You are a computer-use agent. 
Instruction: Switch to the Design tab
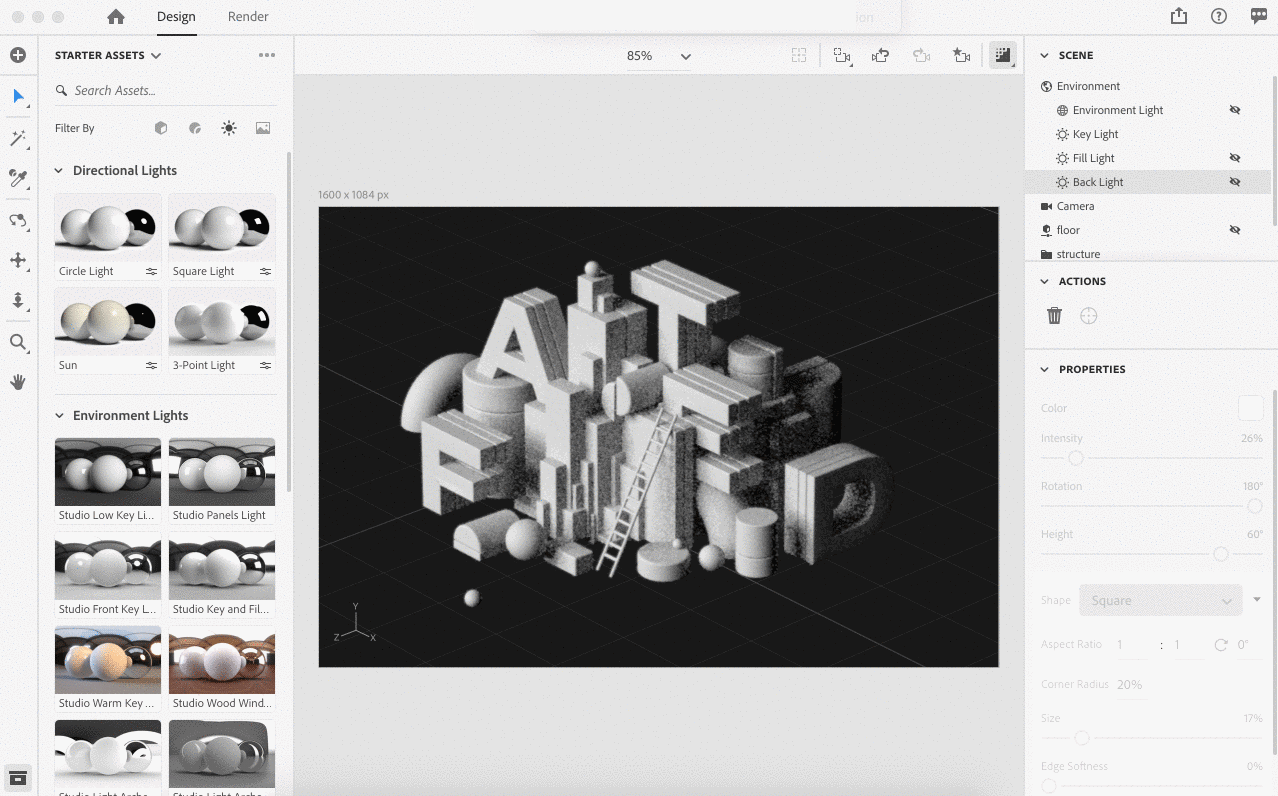point(176,16)
